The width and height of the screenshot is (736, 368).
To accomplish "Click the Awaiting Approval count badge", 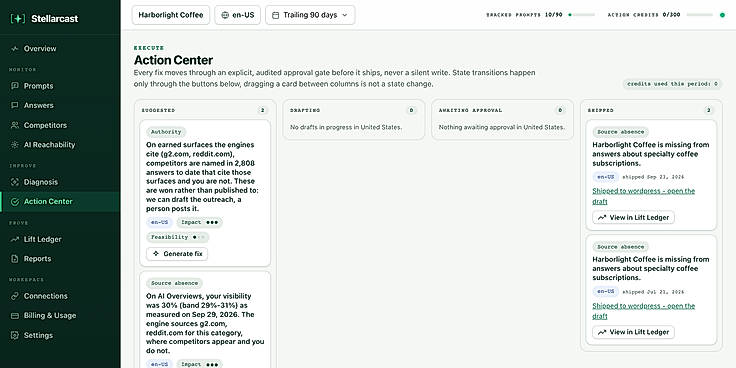I will pyautogui.click(x=560, y=111).
